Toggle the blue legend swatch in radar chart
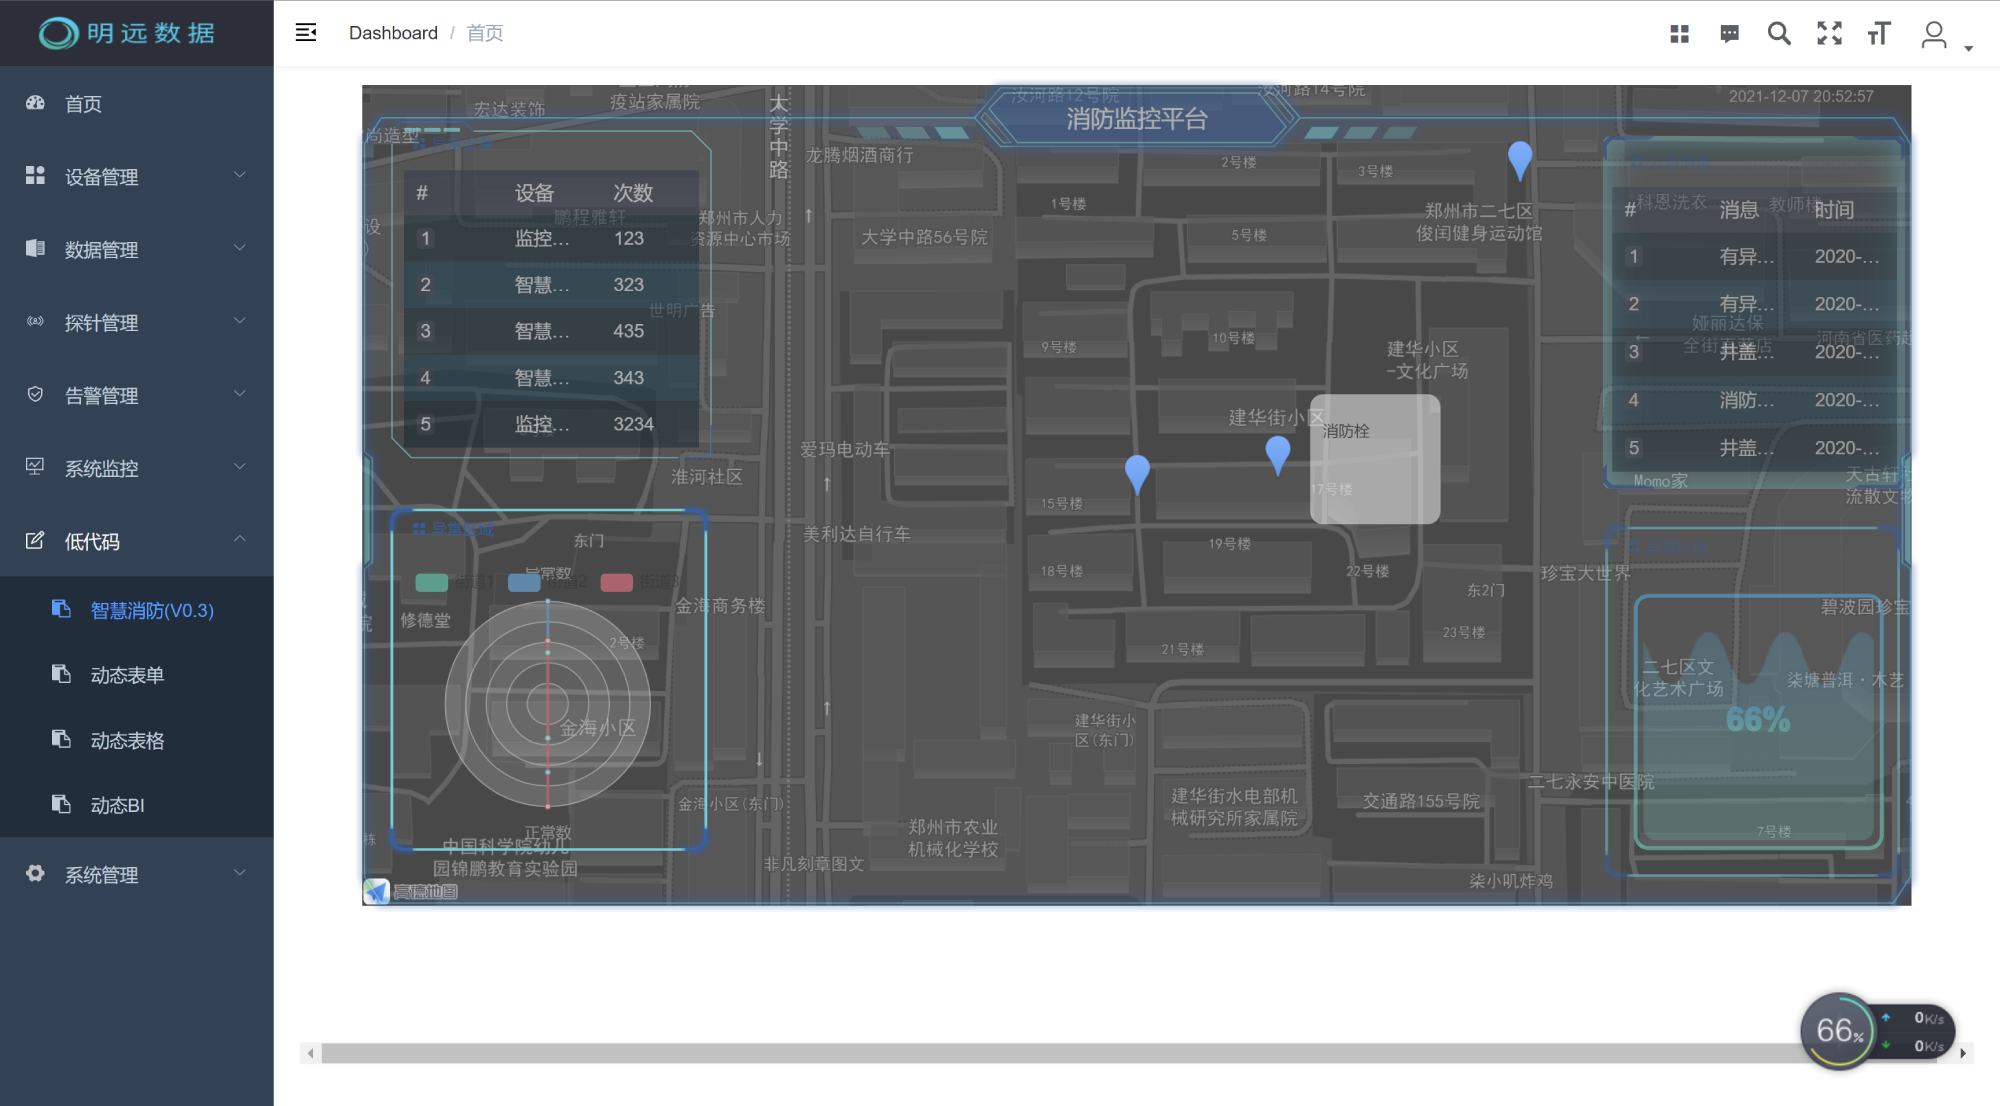Image resolution: width=2000 pixels, height=1106 pixels. click(x=524, y=582)
